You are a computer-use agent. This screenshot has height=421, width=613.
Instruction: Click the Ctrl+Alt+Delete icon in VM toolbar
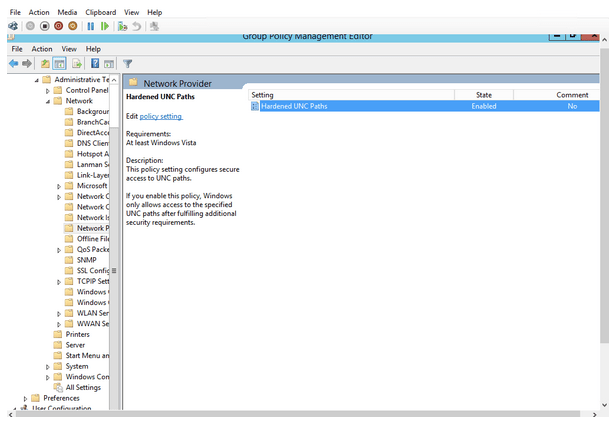point(13,26)
